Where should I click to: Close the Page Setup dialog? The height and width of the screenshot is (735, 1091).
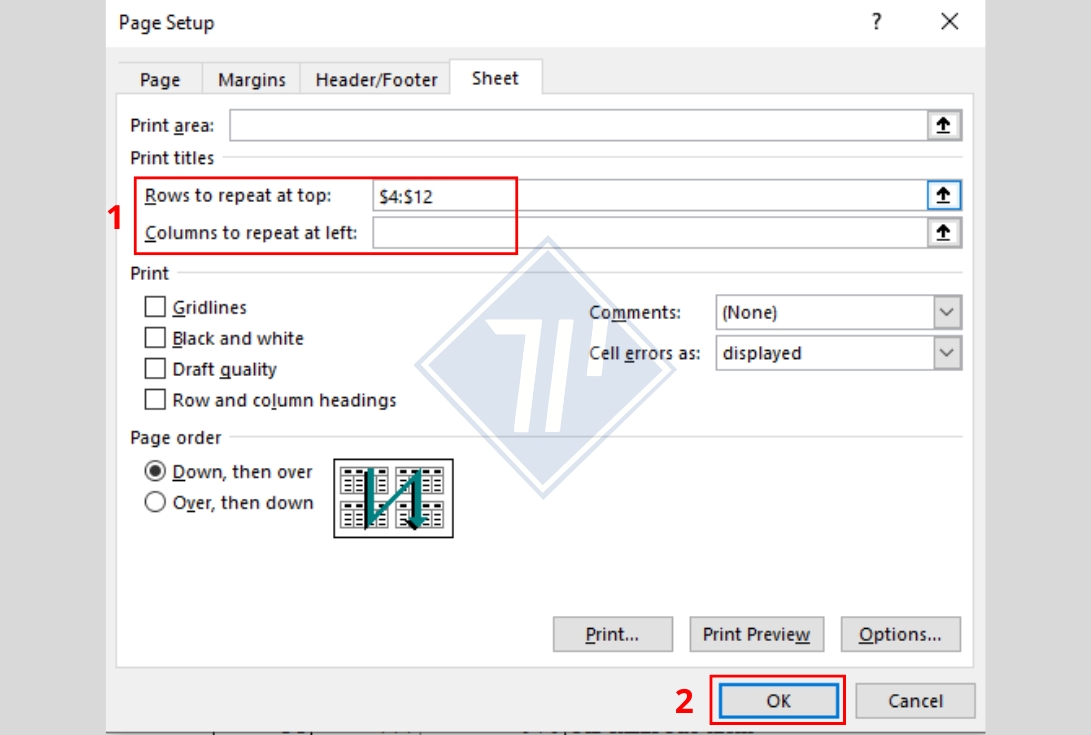(950, 22)
